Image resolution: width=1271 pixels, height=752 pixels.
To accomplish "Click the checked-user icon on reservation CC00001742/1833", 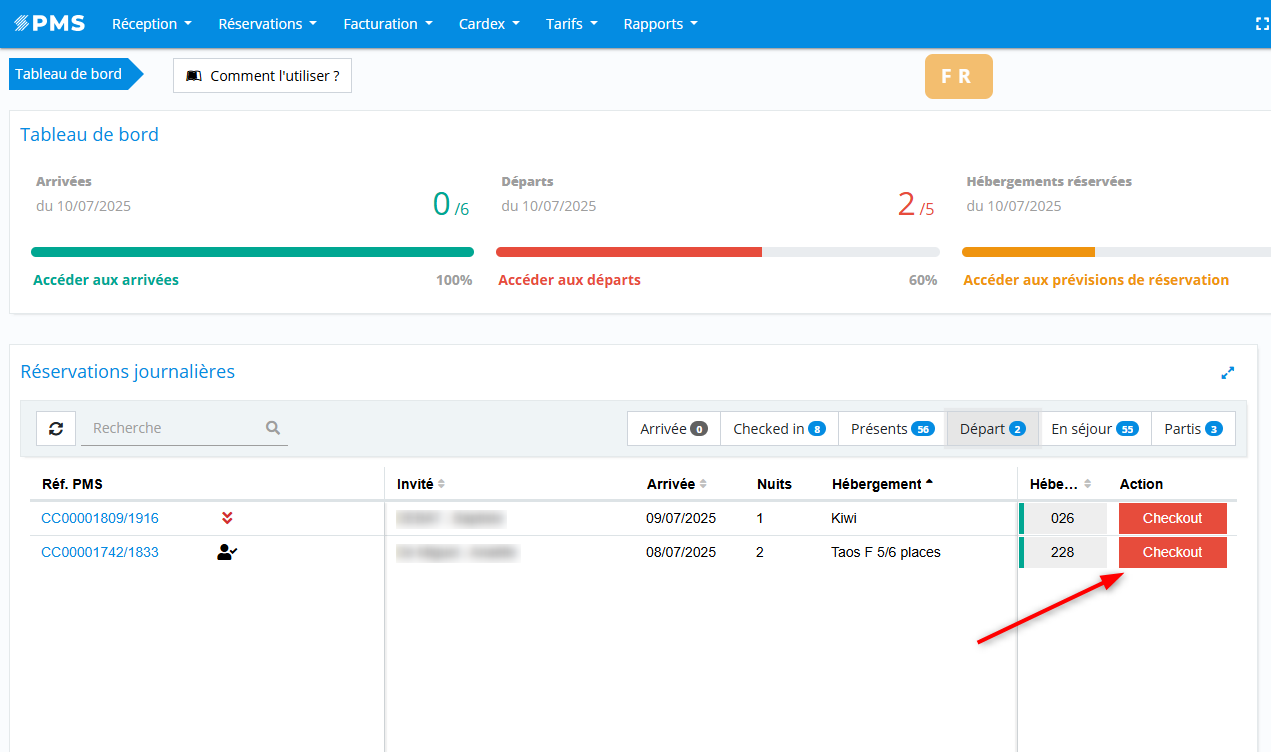I will (x=227, y=552).
